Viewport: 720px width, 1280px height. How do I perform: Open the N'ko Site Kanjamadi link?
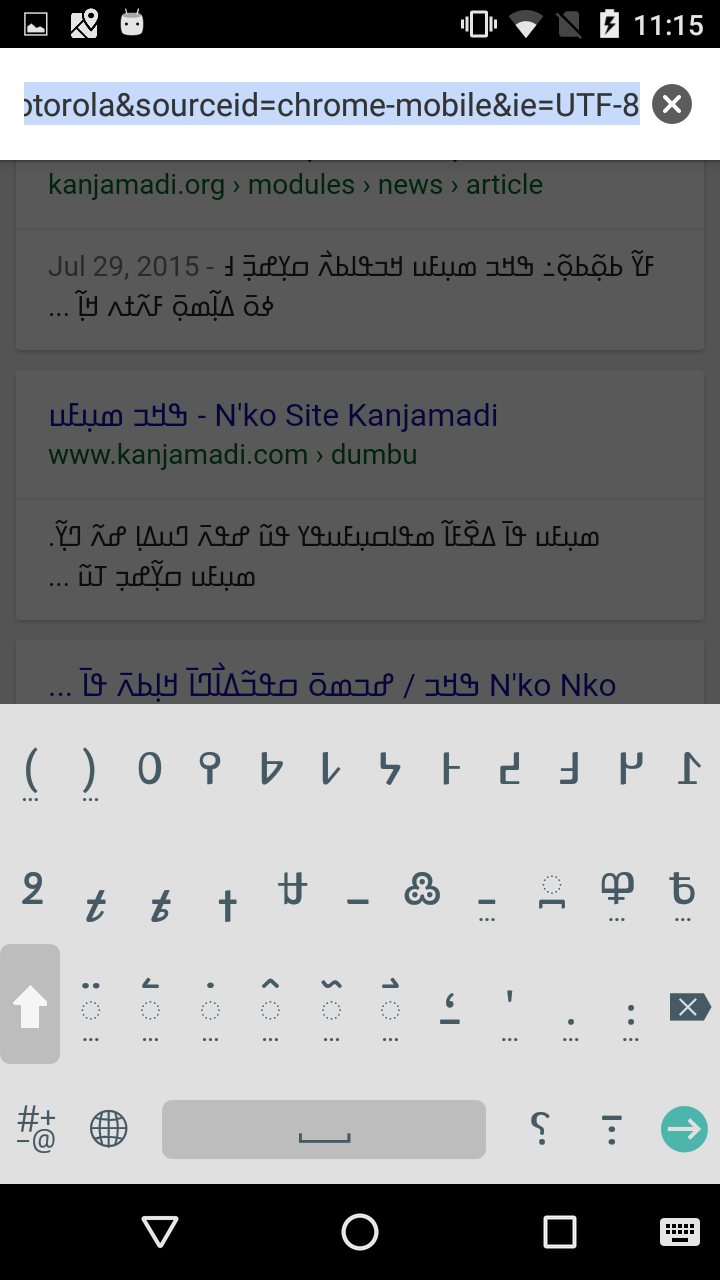(x=356, y=415)
